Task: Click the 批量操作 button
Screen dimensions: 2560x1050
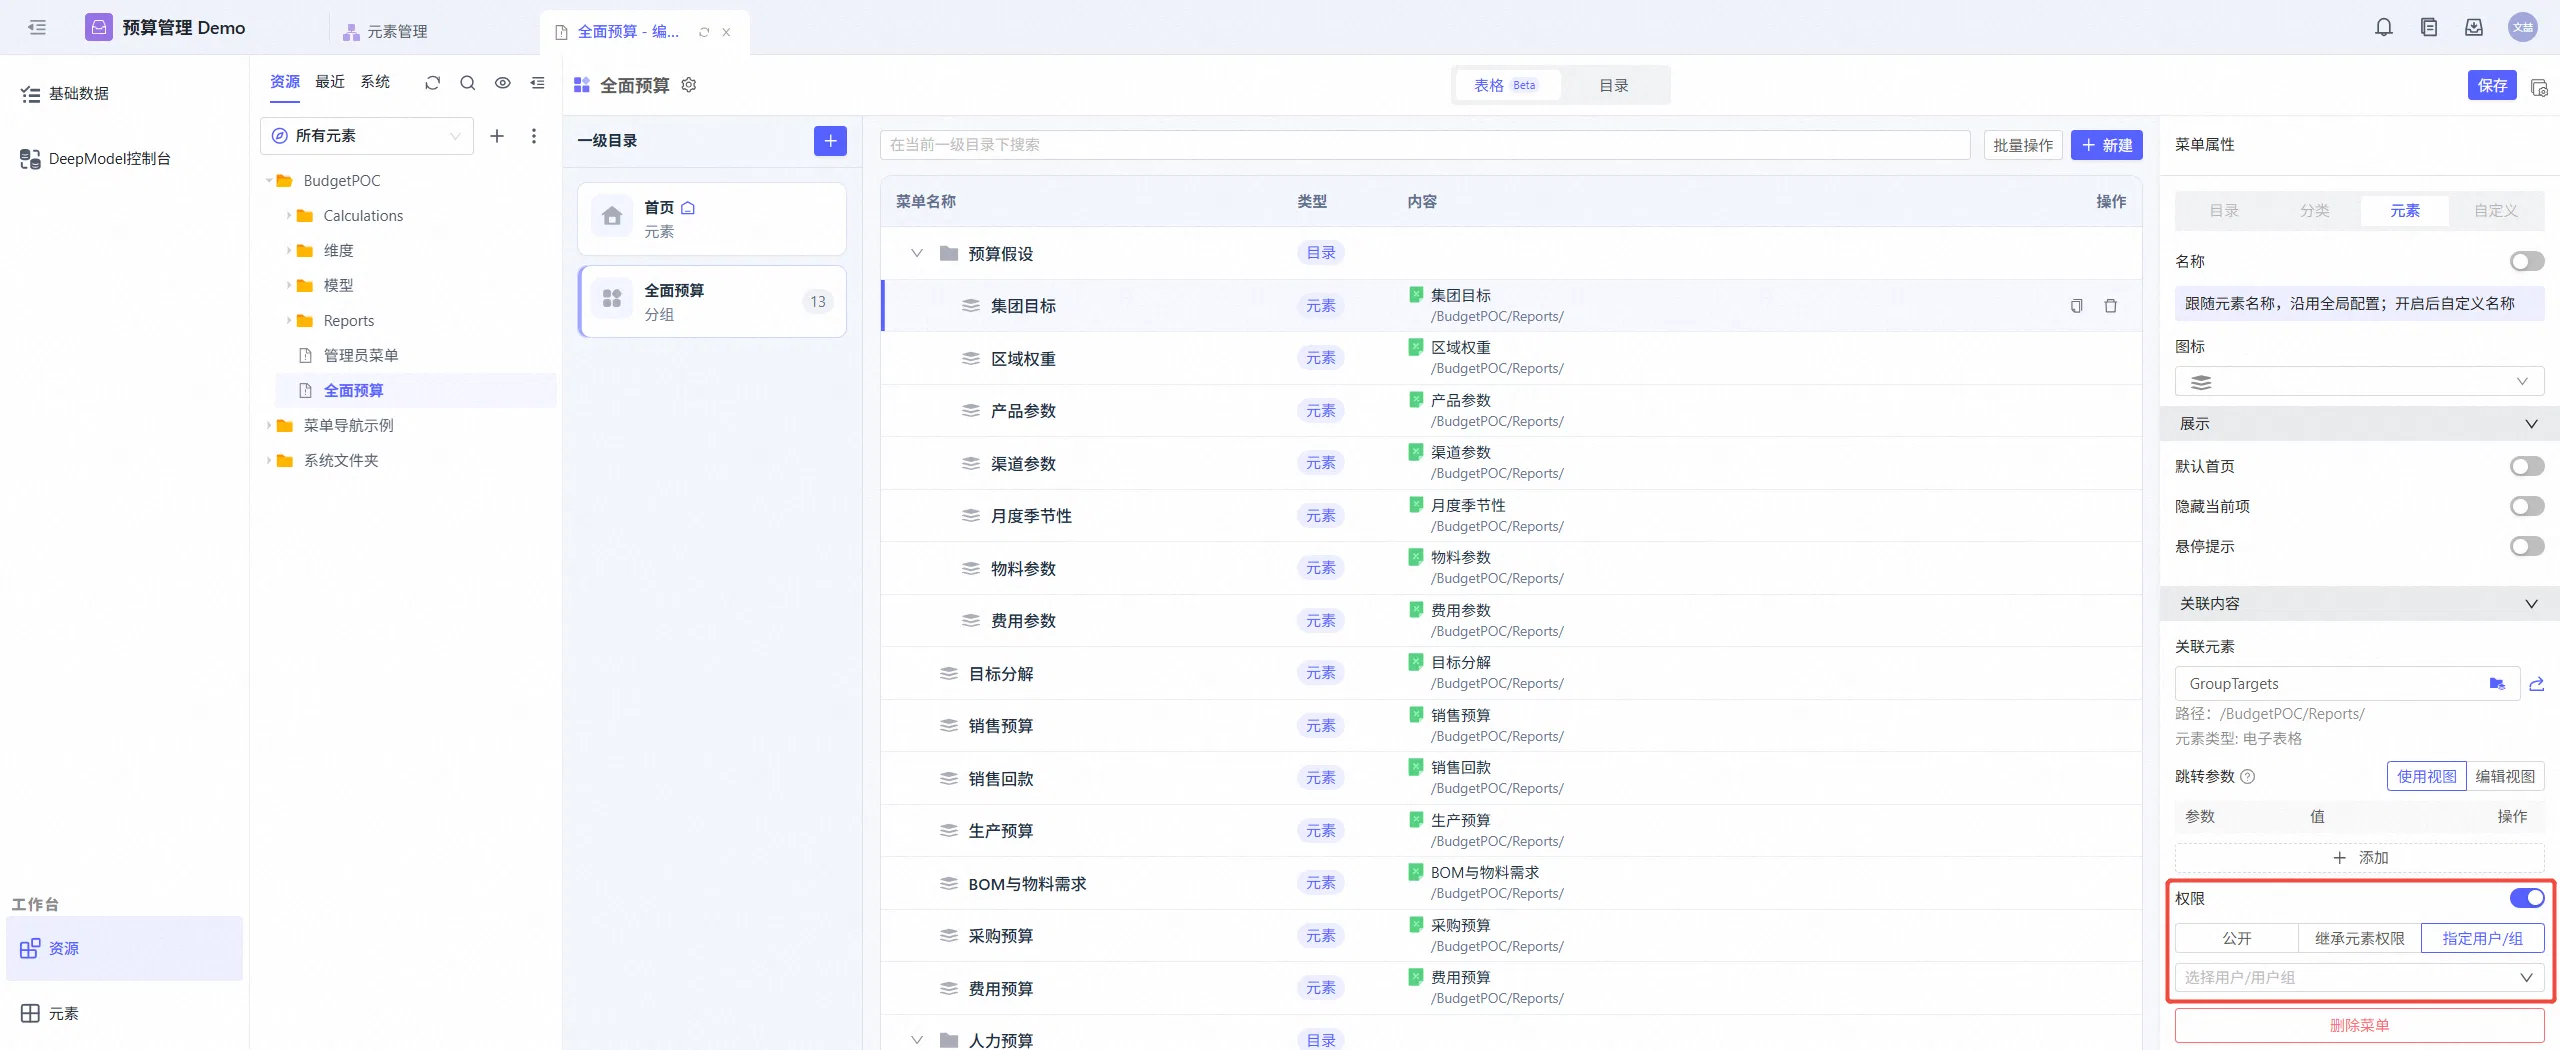Action: [2022, 145]
